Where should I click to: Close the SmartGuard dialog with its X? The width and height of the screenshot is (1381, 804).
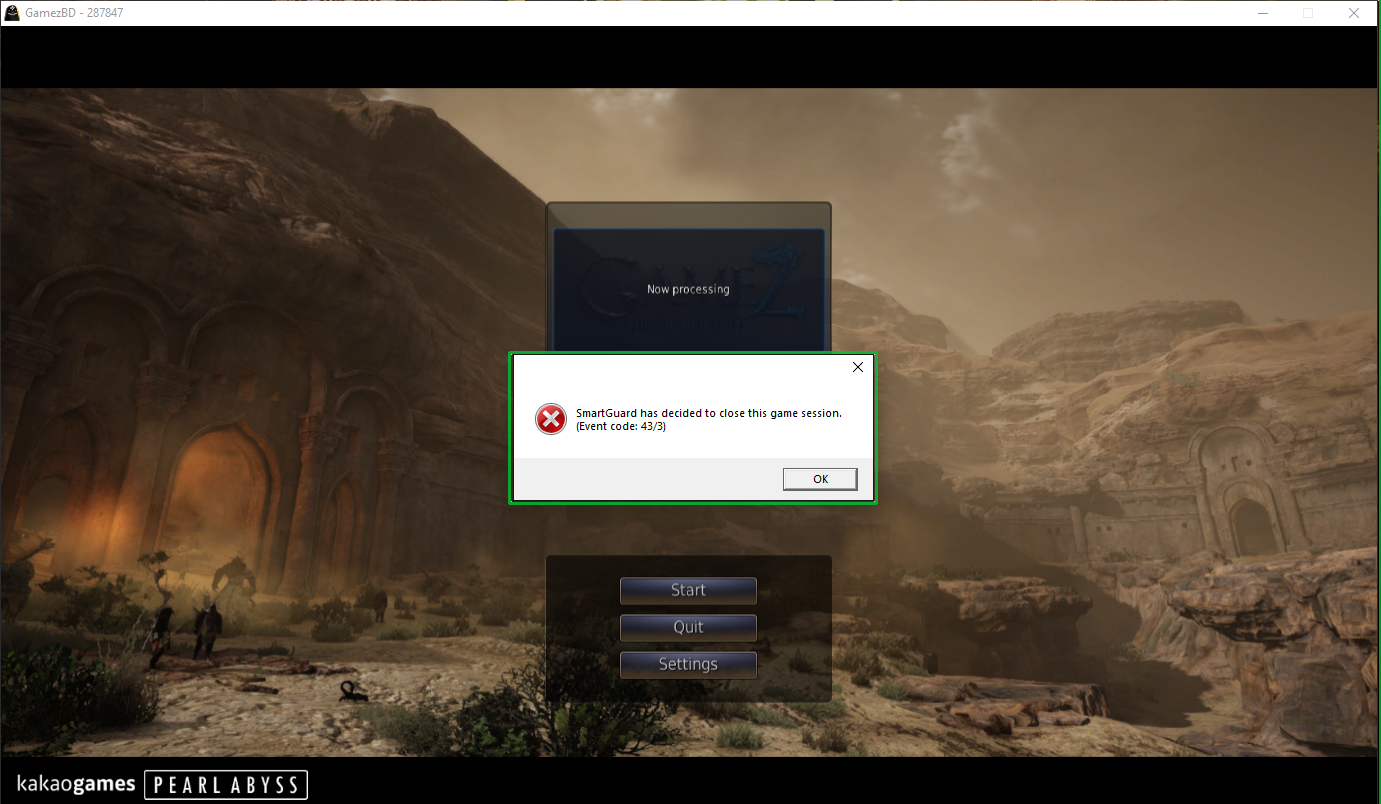click(857, 367)
